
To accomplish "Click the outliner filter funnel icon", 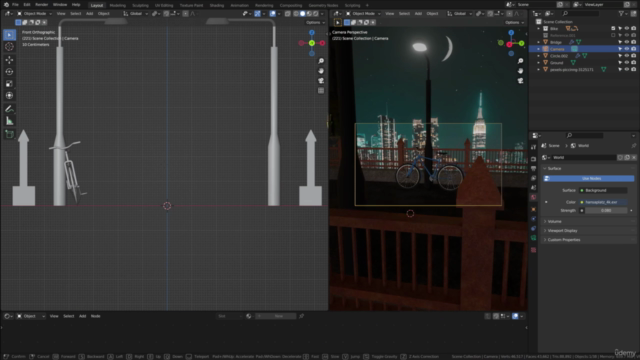I will (x=621, y=13).
